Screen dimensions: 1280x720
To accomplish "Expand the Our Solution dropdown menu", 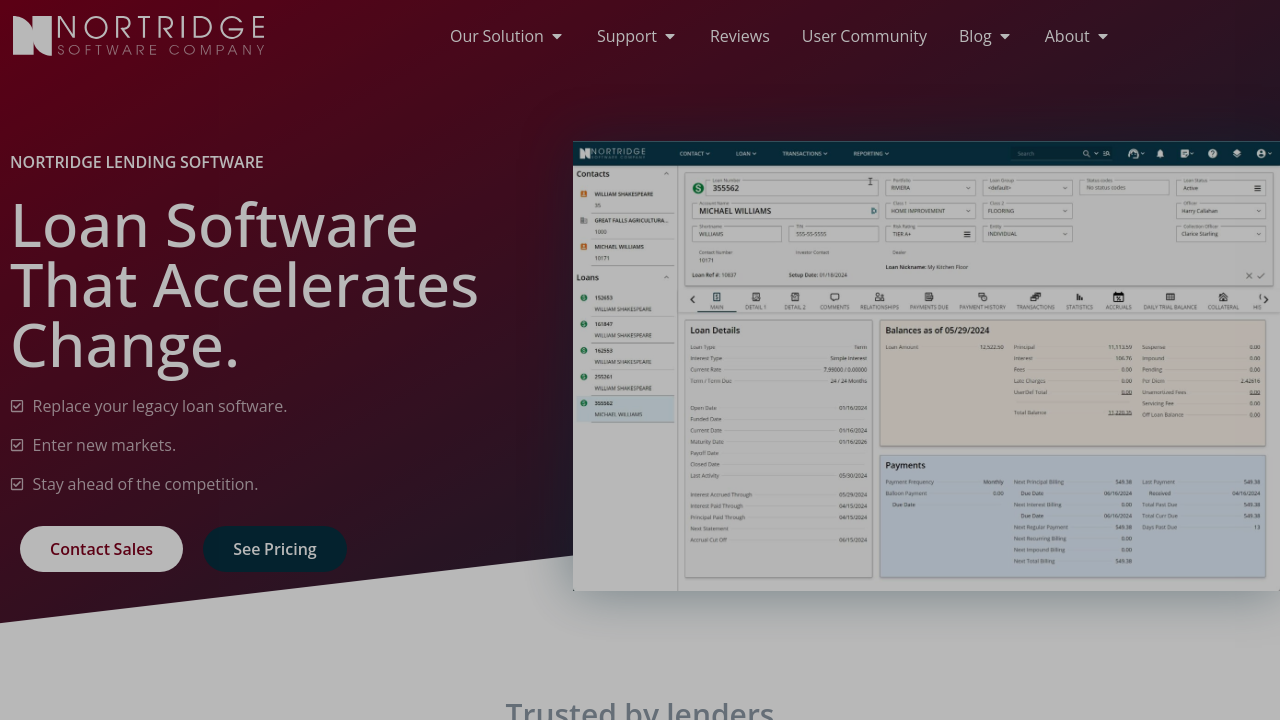I will point(506,36).
